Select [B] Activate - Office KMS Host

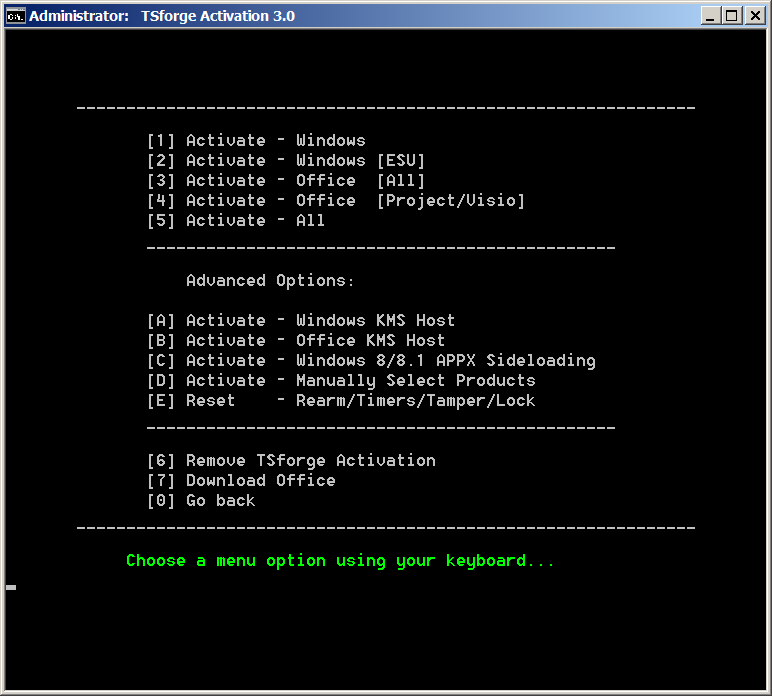296,341
